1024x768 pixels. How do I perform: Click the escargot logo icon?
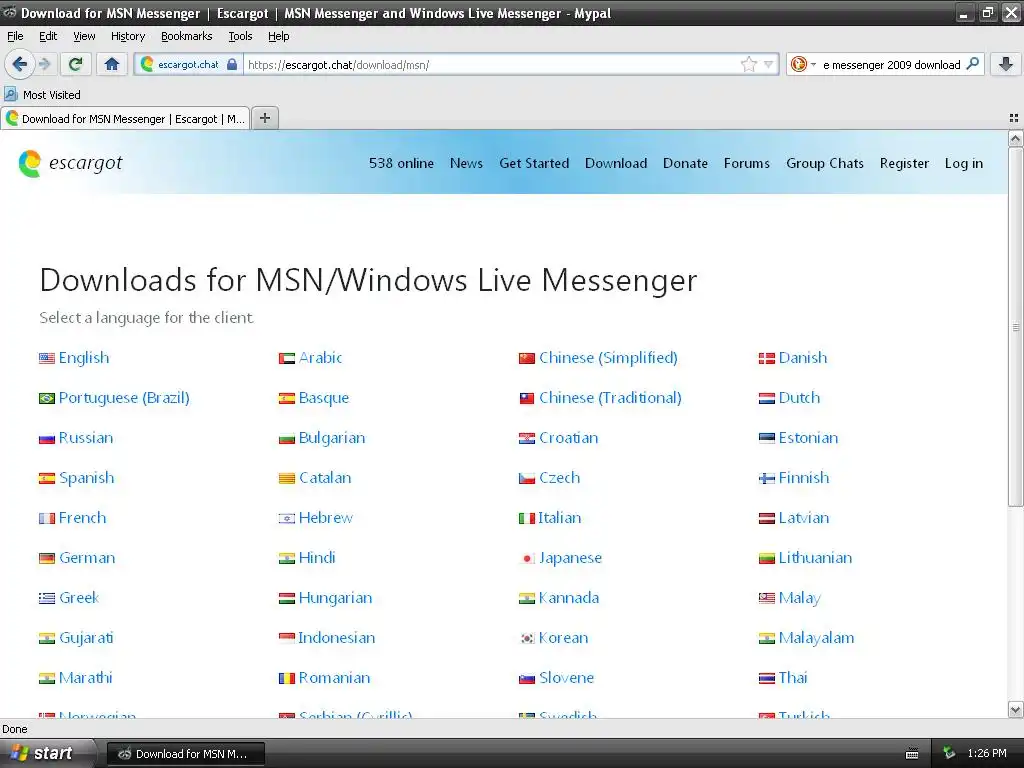point(29,163)
